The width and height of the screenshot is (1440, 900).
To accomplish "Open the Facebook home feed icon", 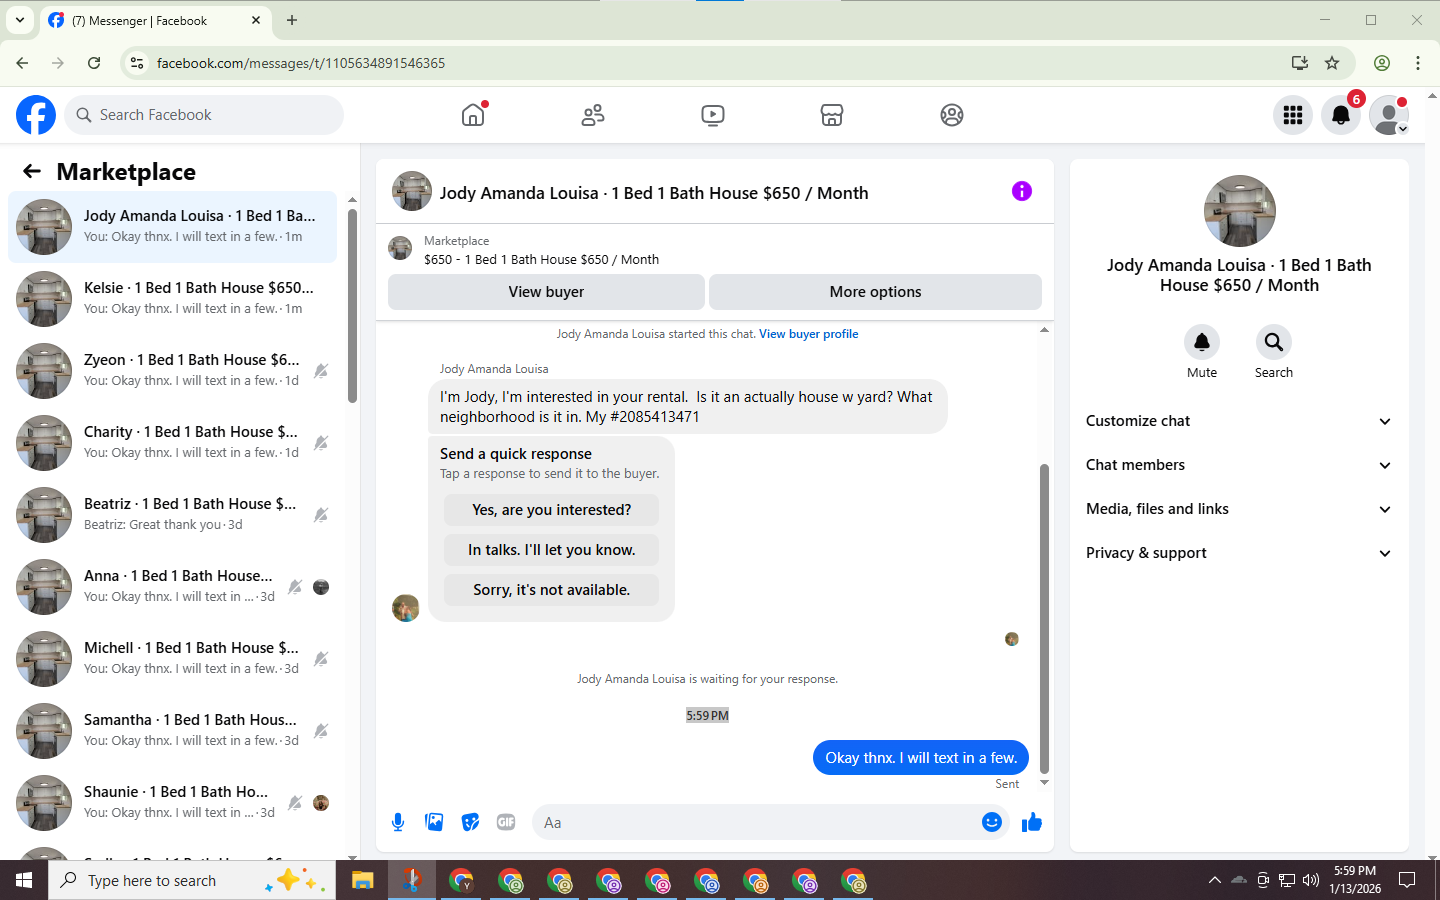I will click(x=473, y=115).
